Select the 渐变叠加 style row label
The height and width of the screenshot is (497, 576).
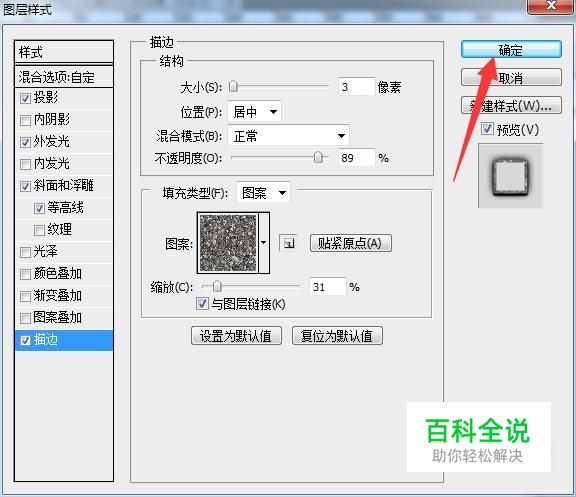point(58,295)
